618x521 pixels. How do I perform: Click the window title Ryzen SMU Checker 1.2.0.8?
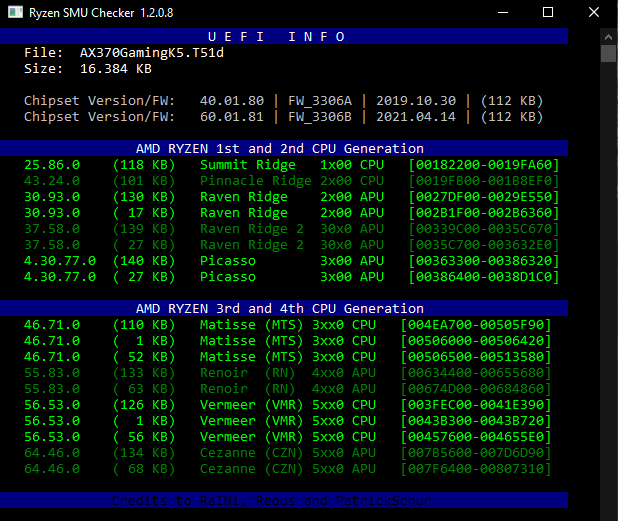(x=101, y=13)
